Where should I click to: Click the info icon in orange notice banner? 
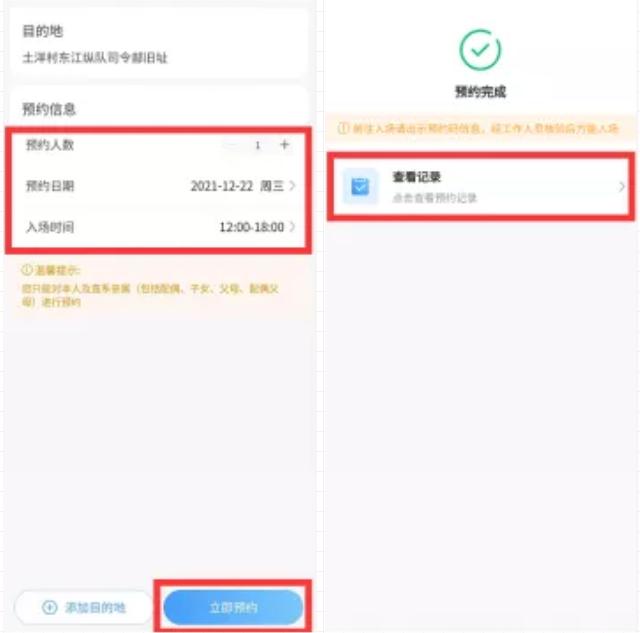[x=343, y=129]
